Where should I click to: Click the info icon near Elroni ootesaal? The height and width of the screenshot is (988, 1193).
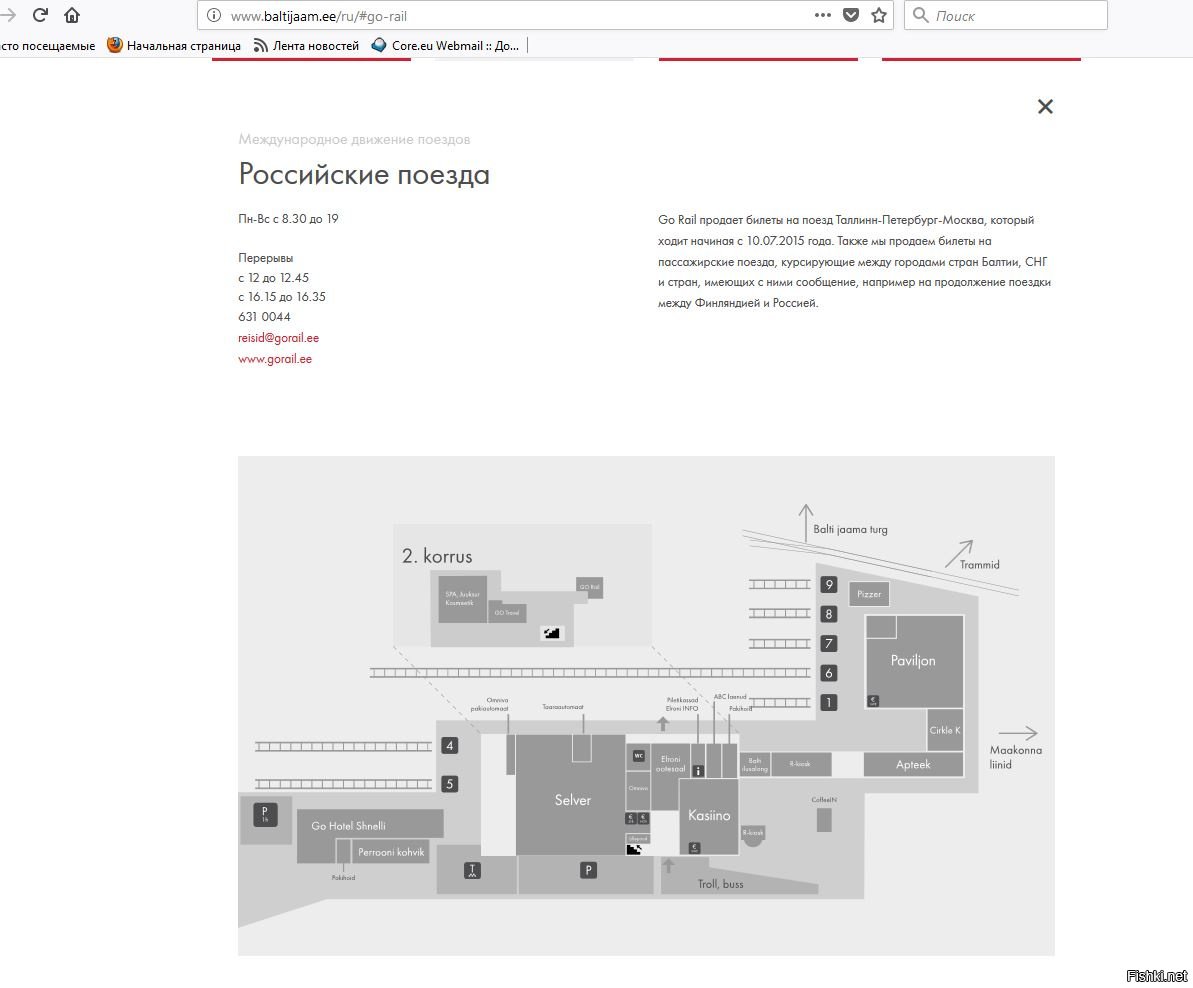tap(698, 771)
